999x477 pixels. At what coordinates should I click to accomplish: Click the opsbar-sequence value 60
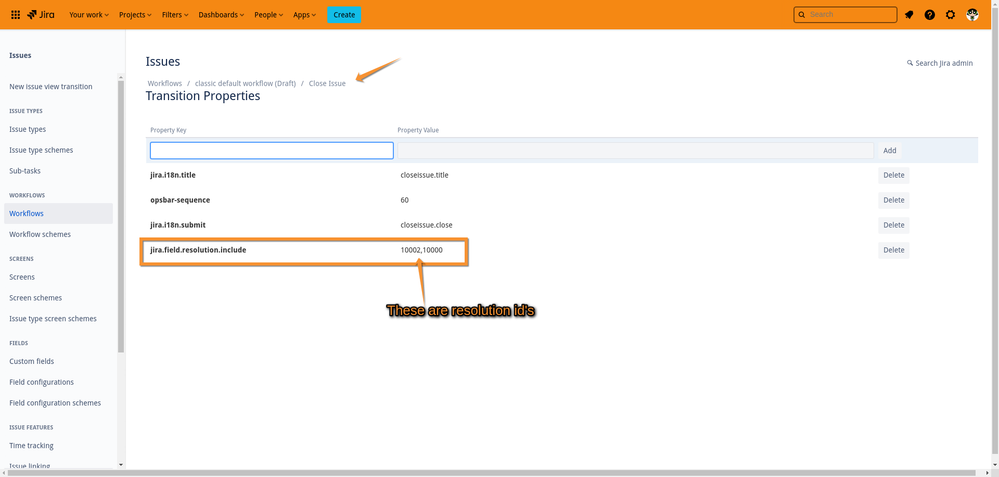point(405,200)
